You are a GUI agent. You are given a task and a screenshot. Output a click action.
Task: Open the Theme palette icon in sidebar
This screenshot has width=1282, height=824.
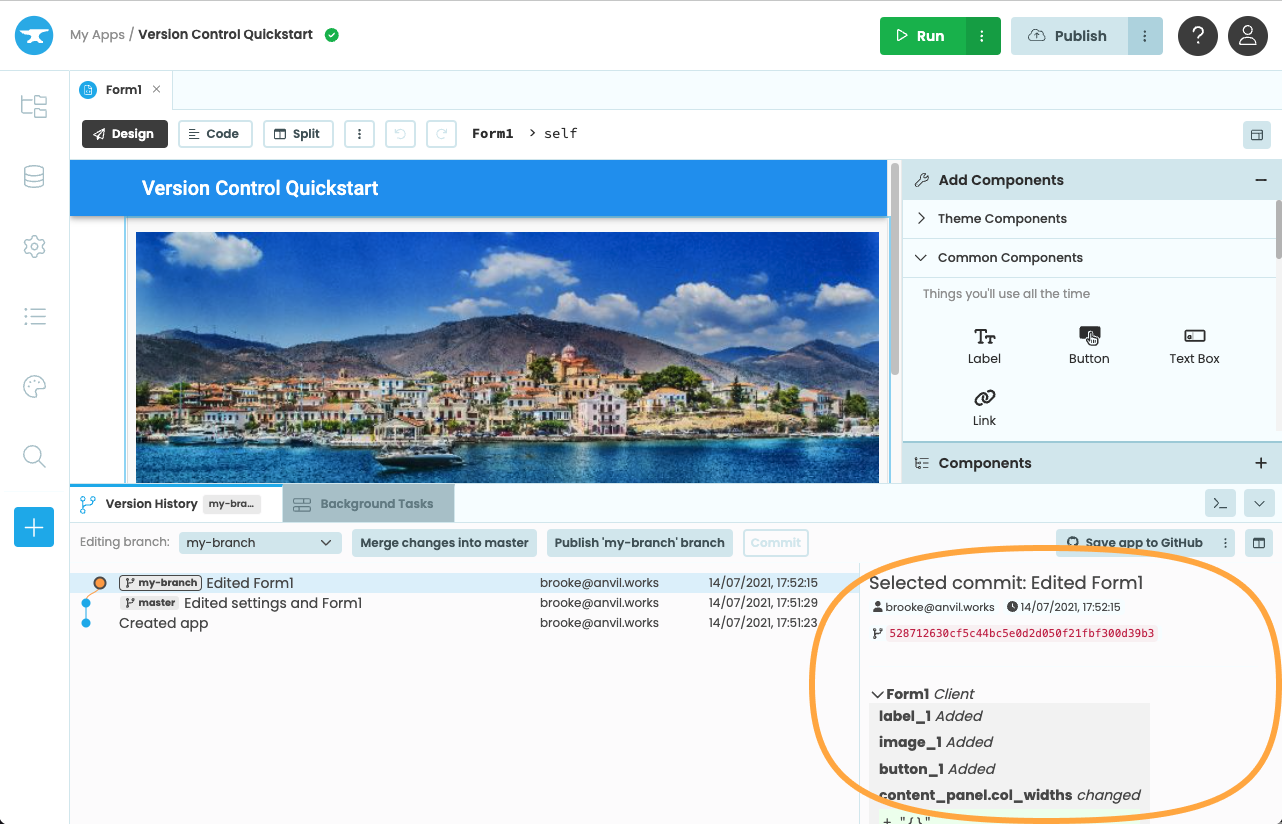pos(33,386)
